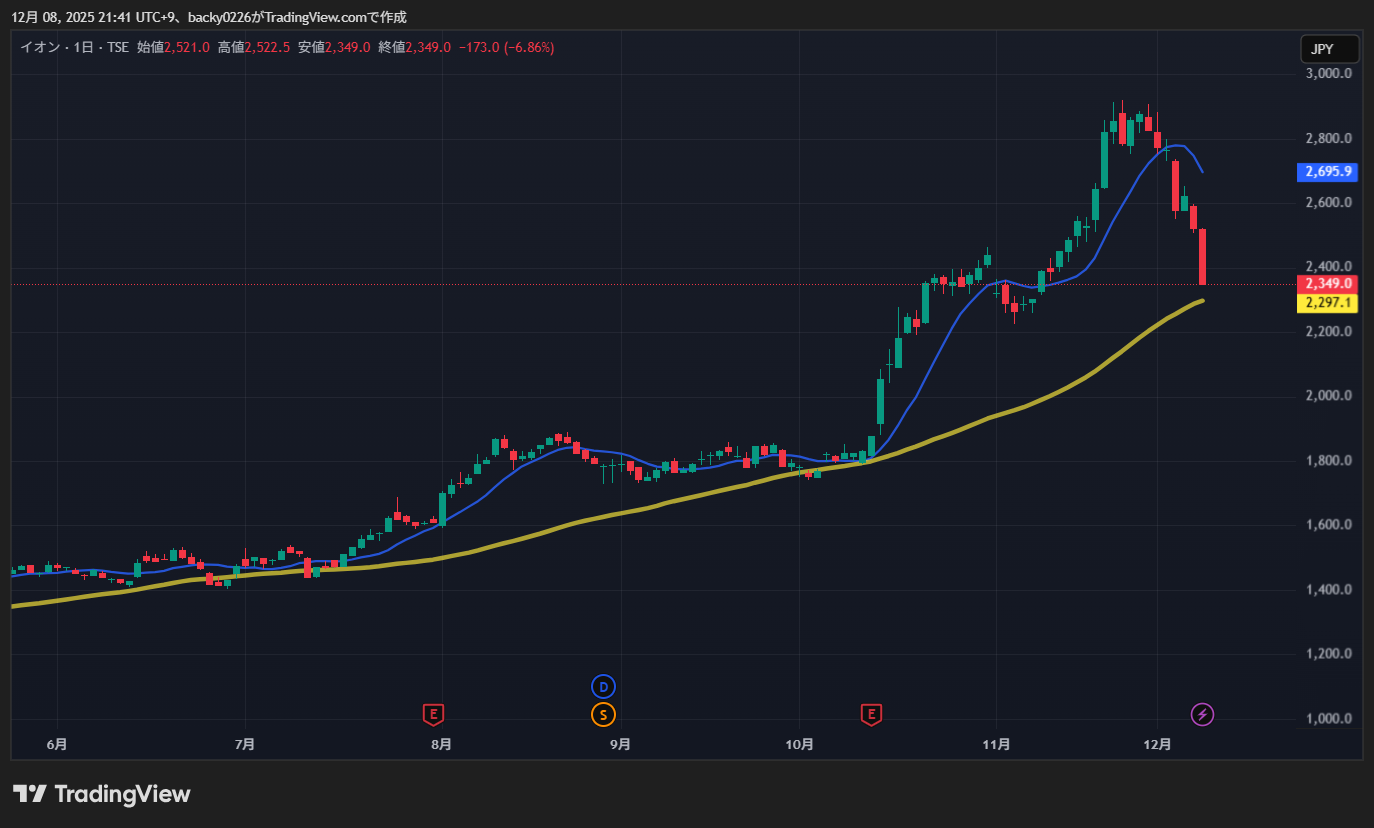Click the blue 2,695.9 price label
Screen dimensions: 1374x828
click(x=1328, y=172)
